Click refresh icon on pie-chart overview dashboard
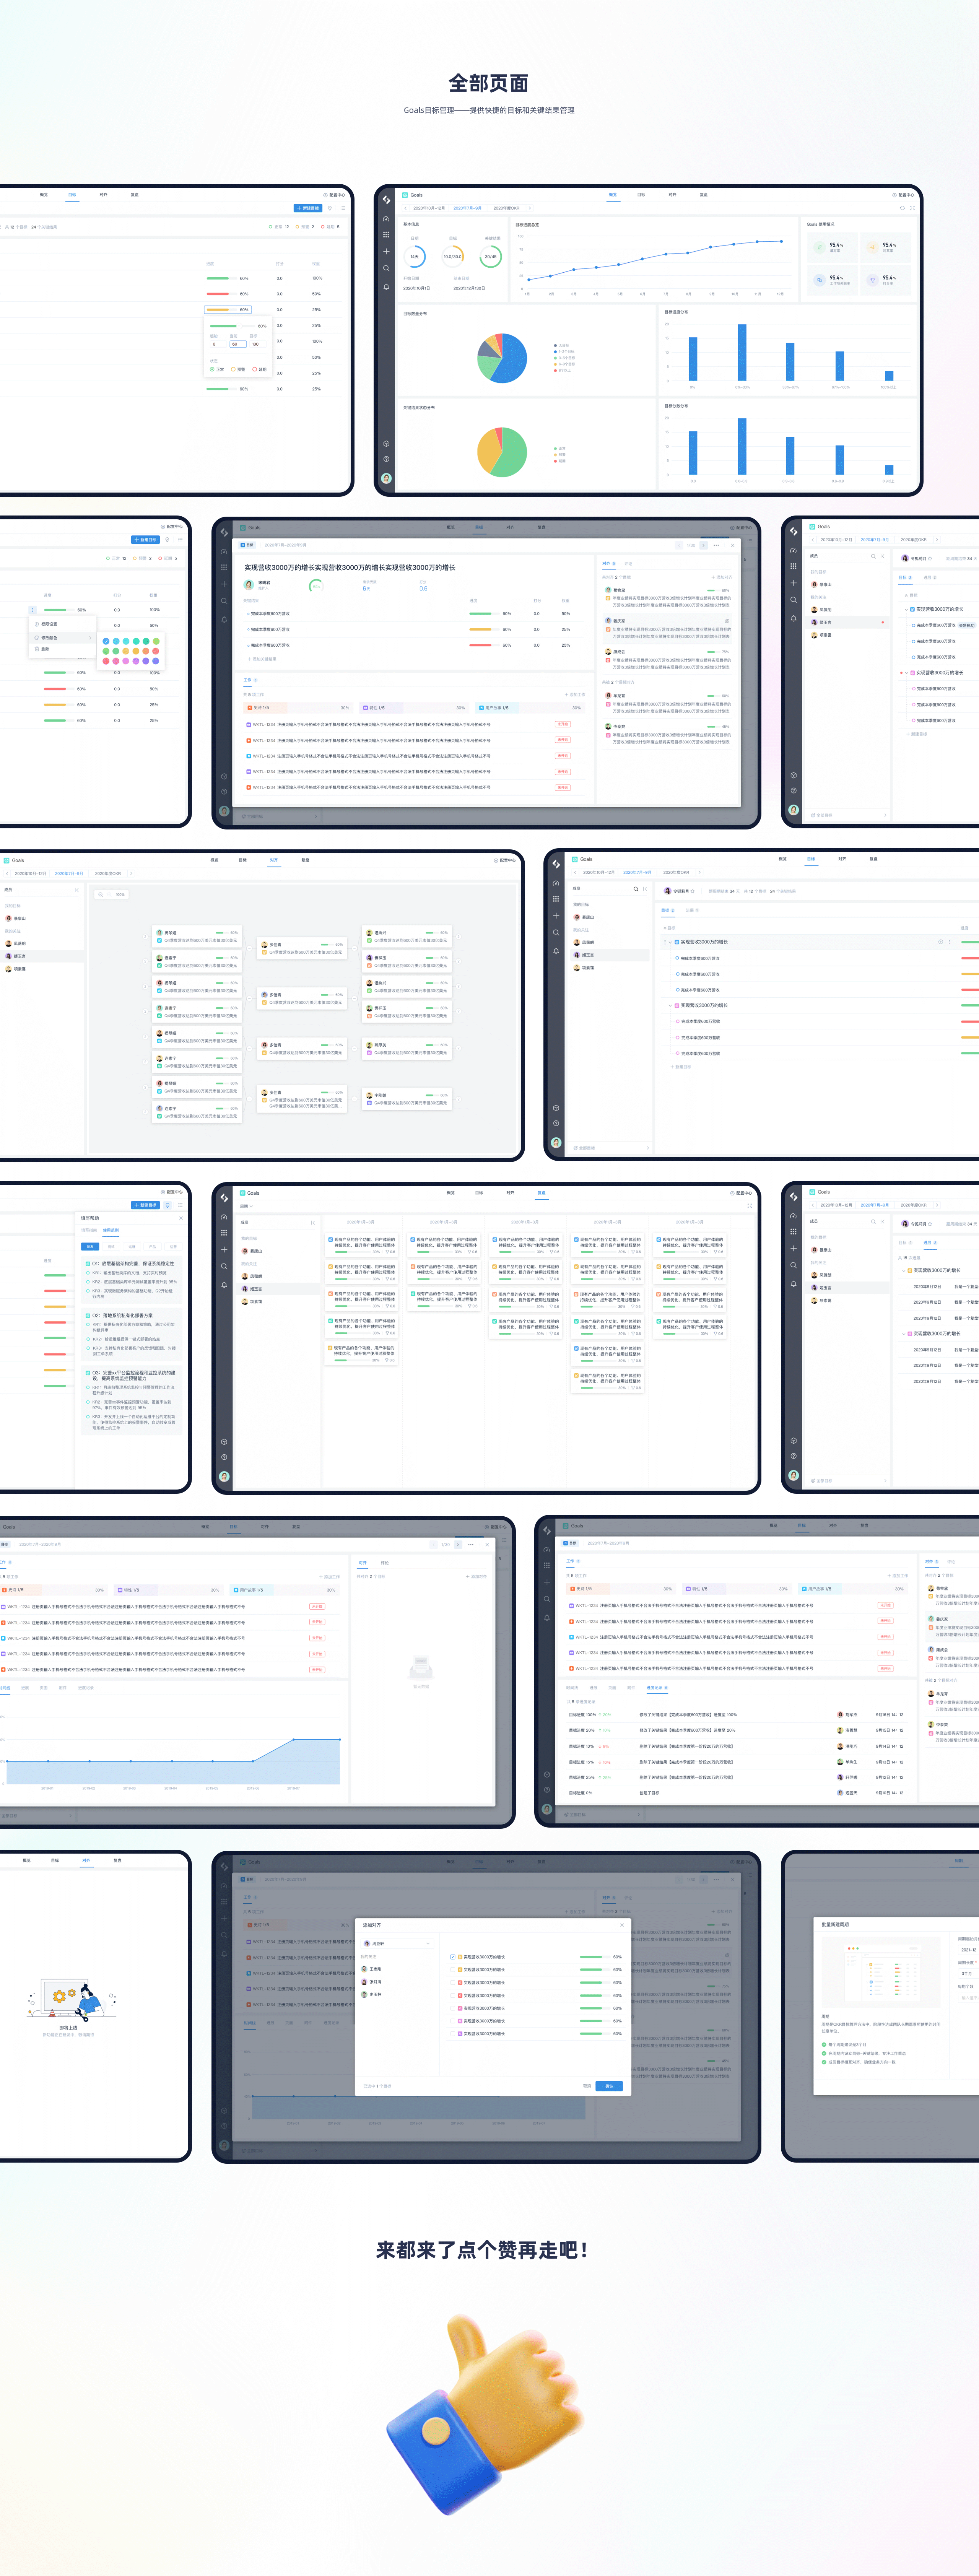This screenshot has height=2576, width=979. click(x=902, y=208)
